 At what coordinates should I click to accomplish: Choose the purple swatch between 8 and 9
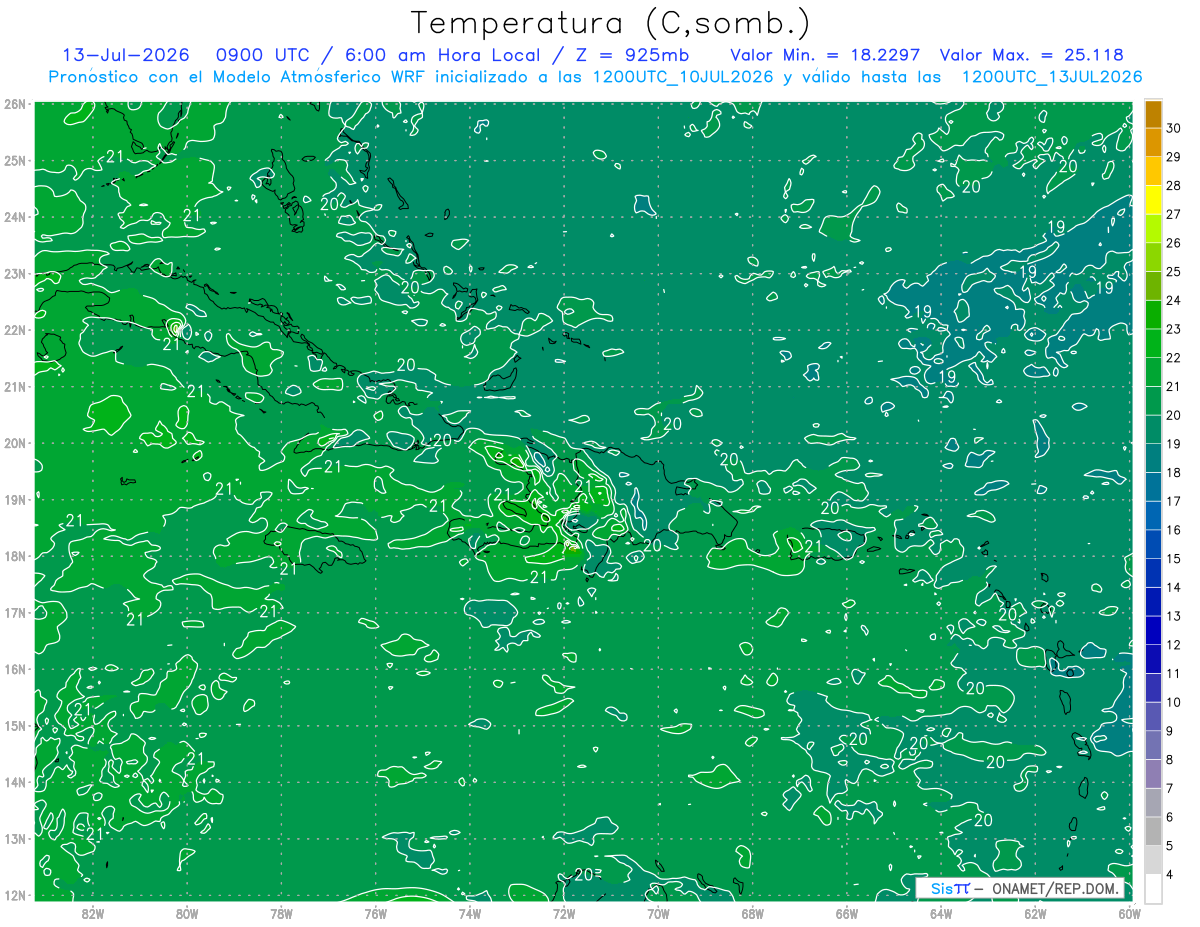1153,746
